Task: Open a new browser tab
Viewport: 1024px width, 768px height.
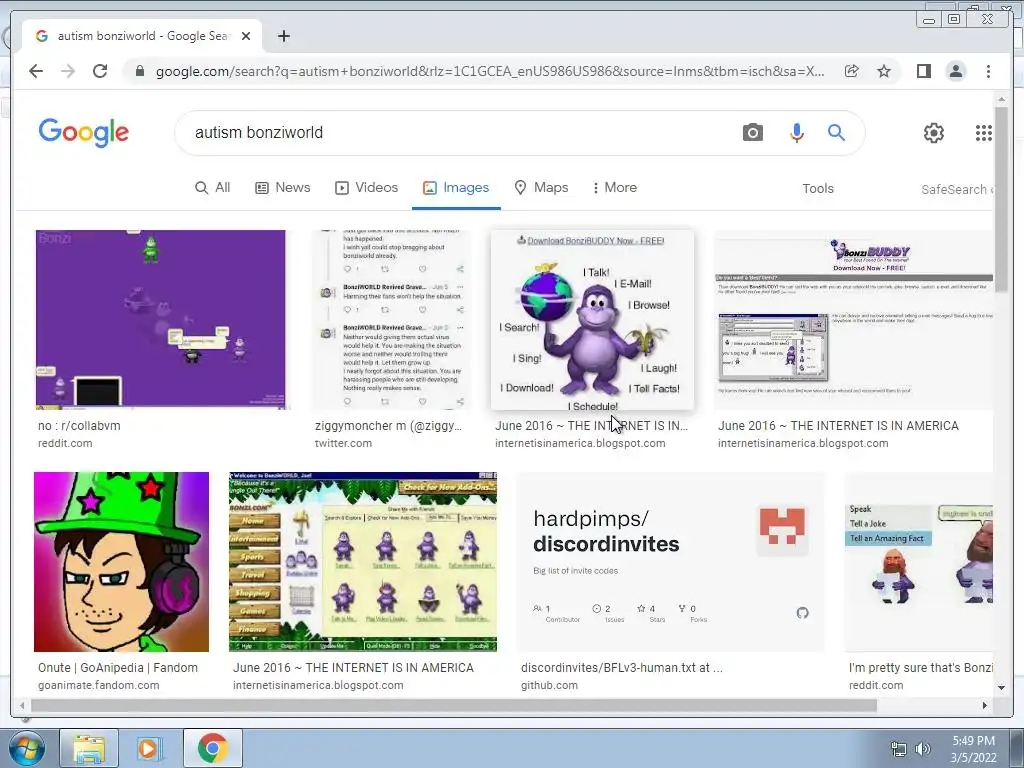Action: point(283,36)
